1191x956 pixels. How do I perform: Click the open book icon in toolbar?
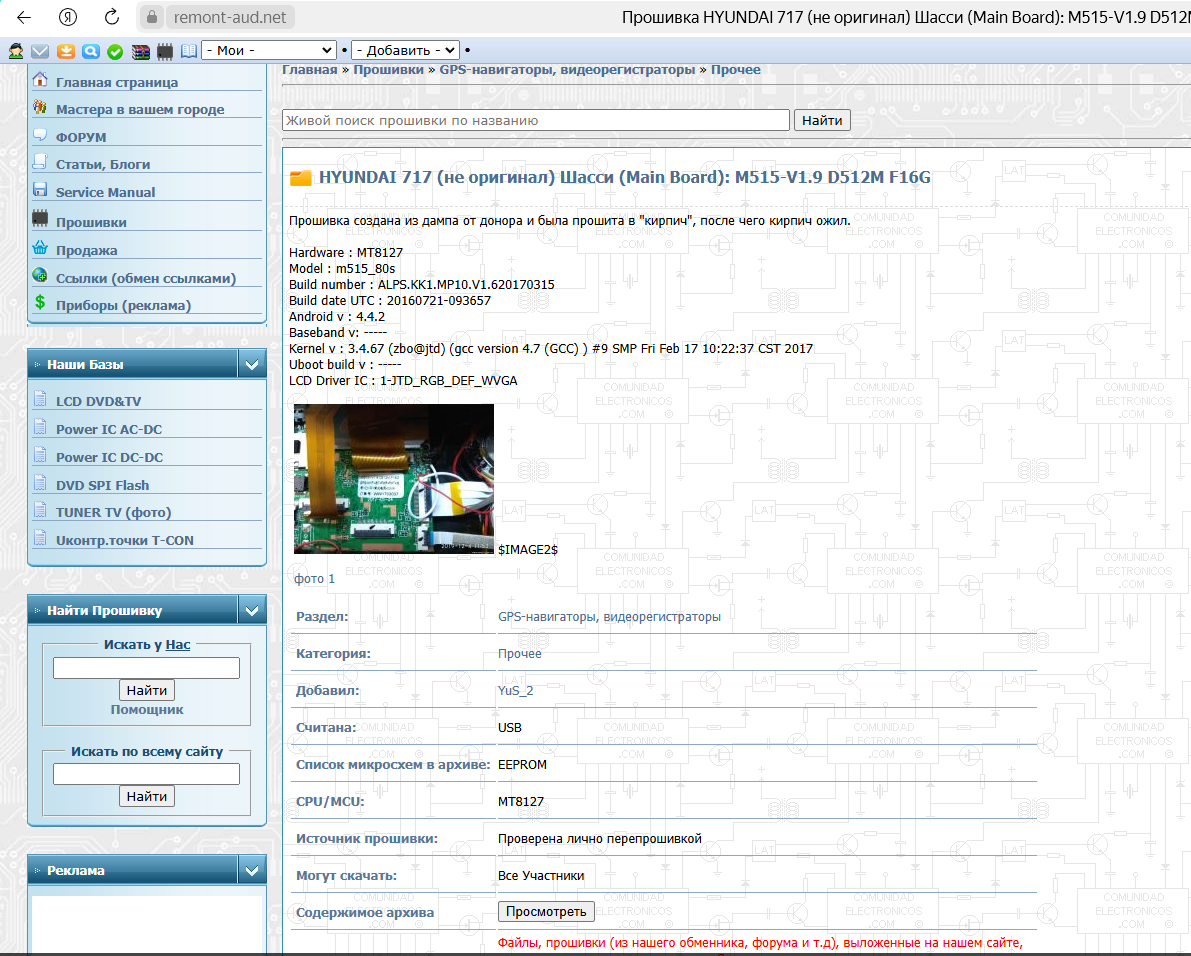[x=189, y=51]
